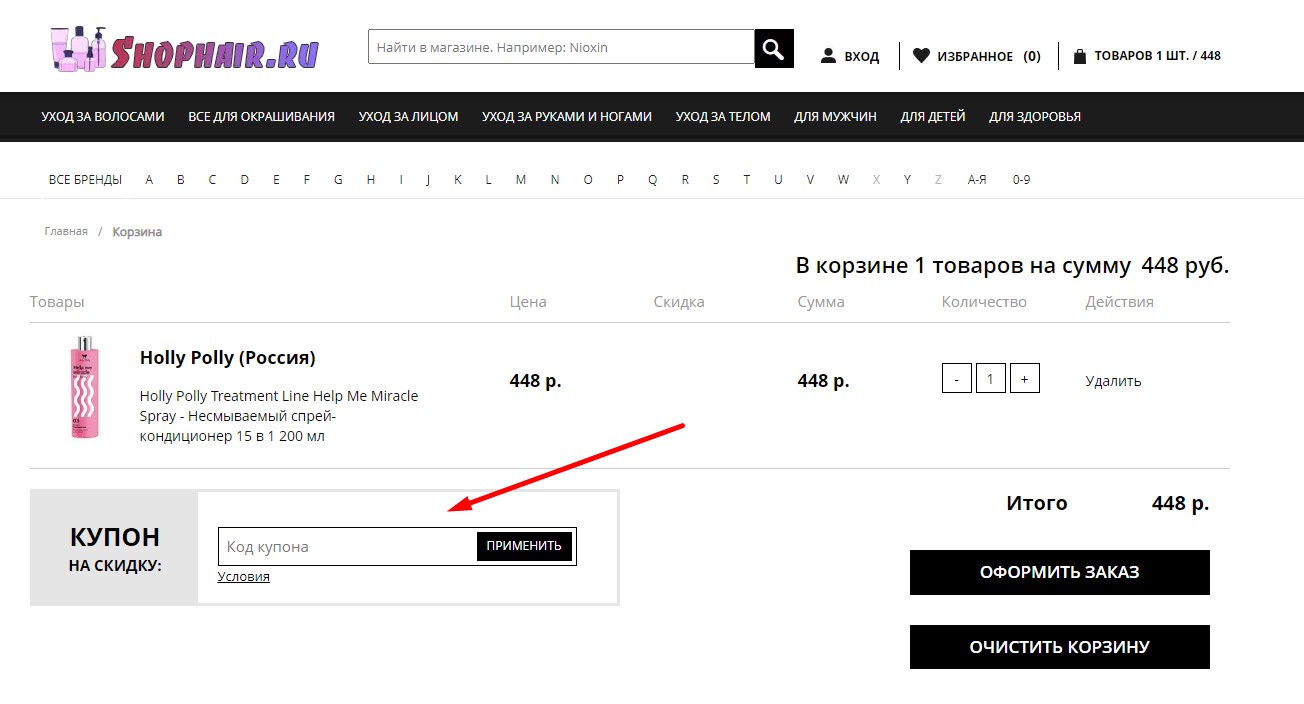Image resolution: width=1304 pixels, height=704 pixels.
Task: Select ВСЕ БРЕНДЫ brand filter
Action: point(85,180)
